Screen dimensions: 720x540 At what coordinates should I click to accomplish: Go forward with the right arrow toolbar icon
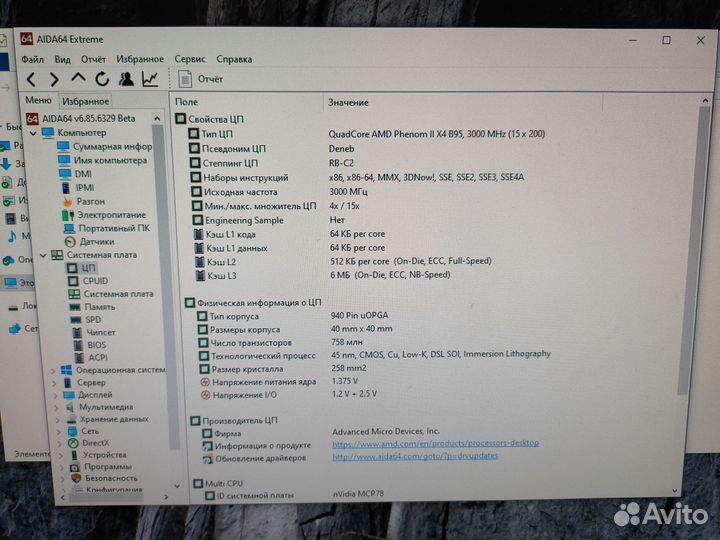pyautogui.click(x=54, y=79)
